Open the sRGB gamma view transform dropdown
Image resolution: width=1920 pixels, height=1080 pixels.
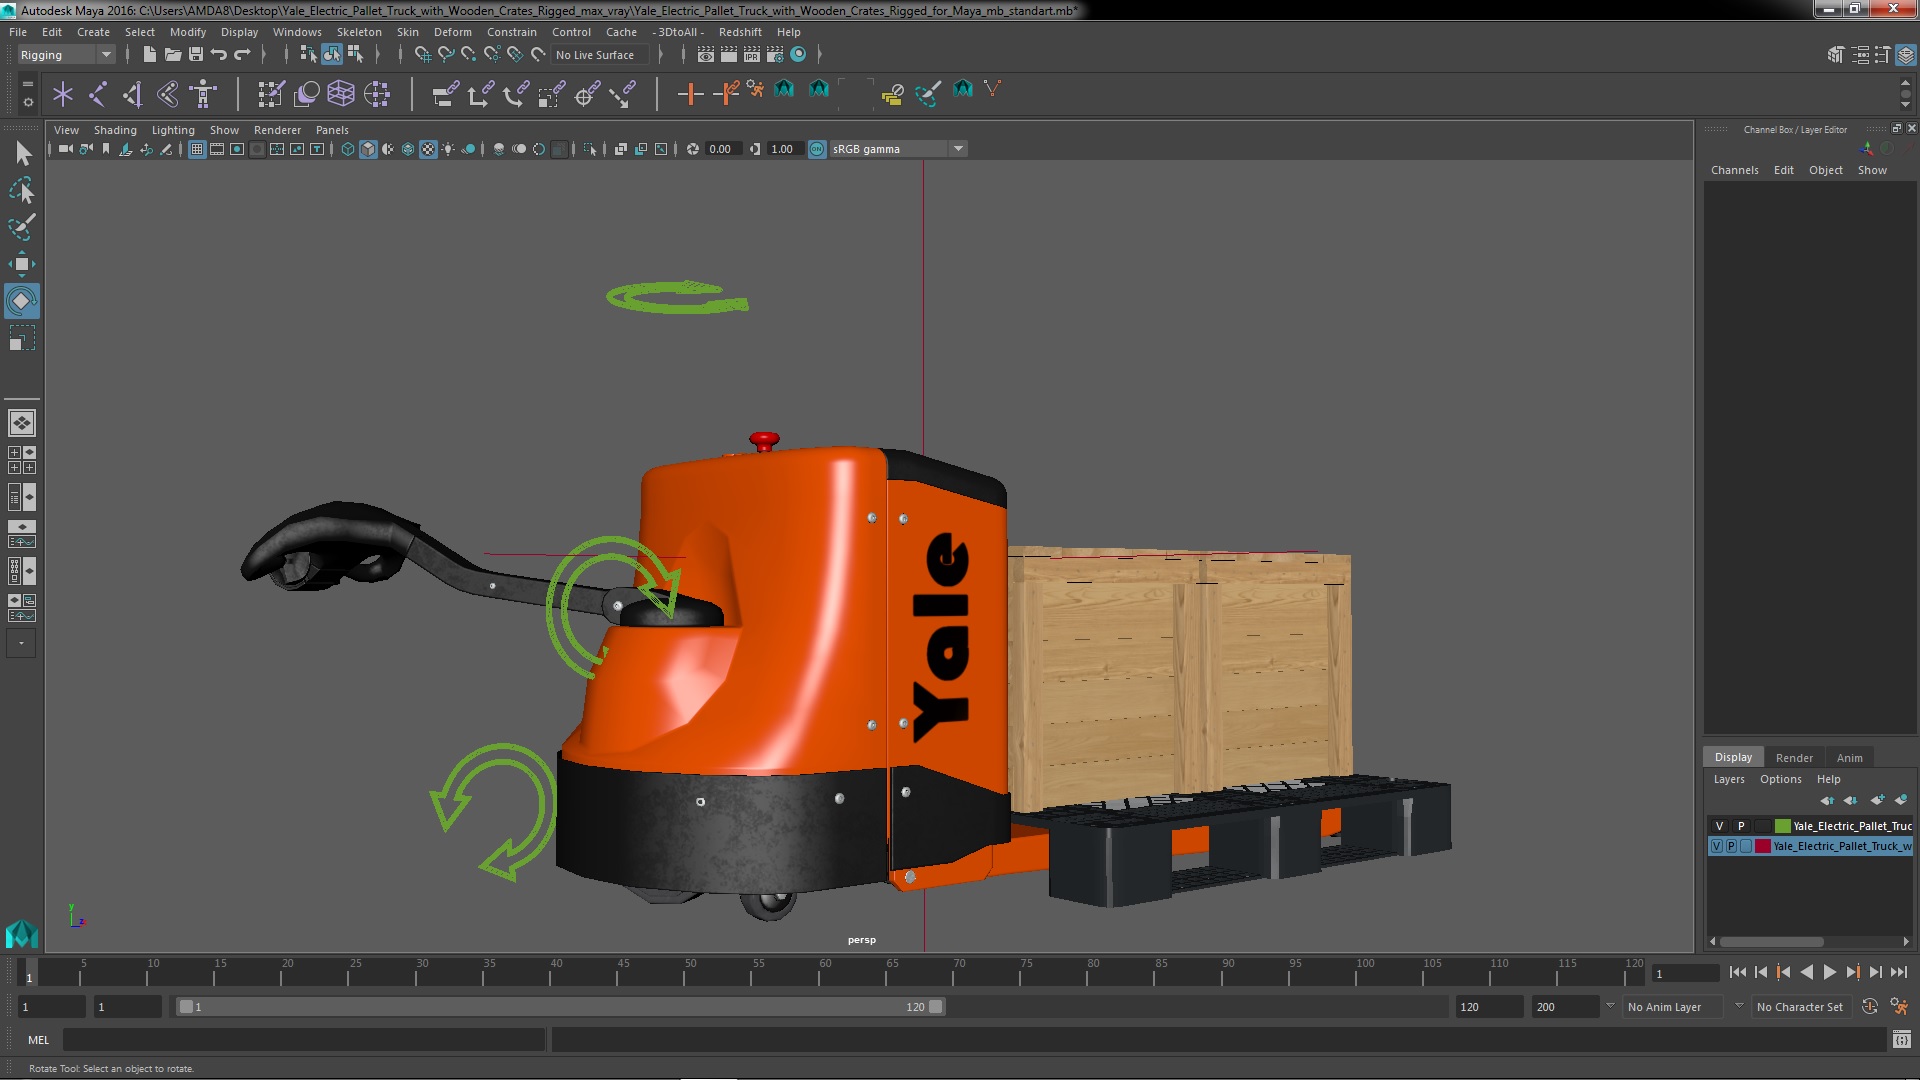click(x=898, y=149)
